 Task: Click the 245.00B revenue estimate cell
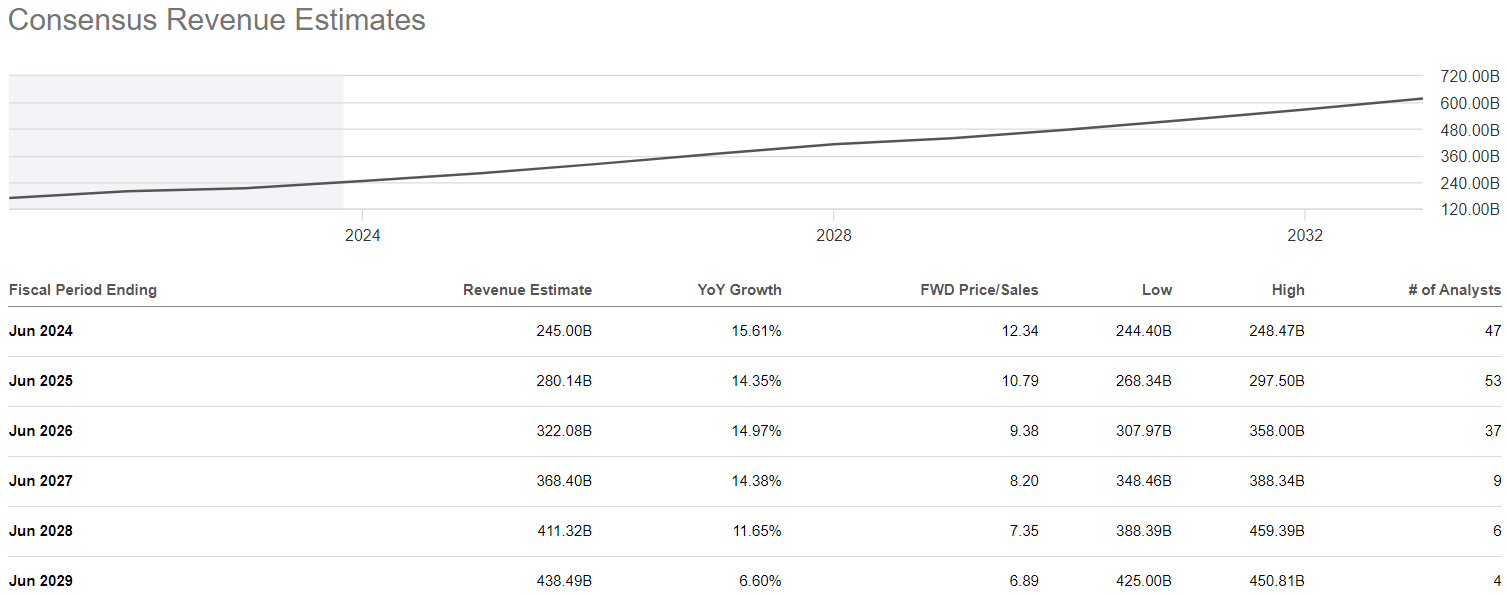click(x=564, y=331)
